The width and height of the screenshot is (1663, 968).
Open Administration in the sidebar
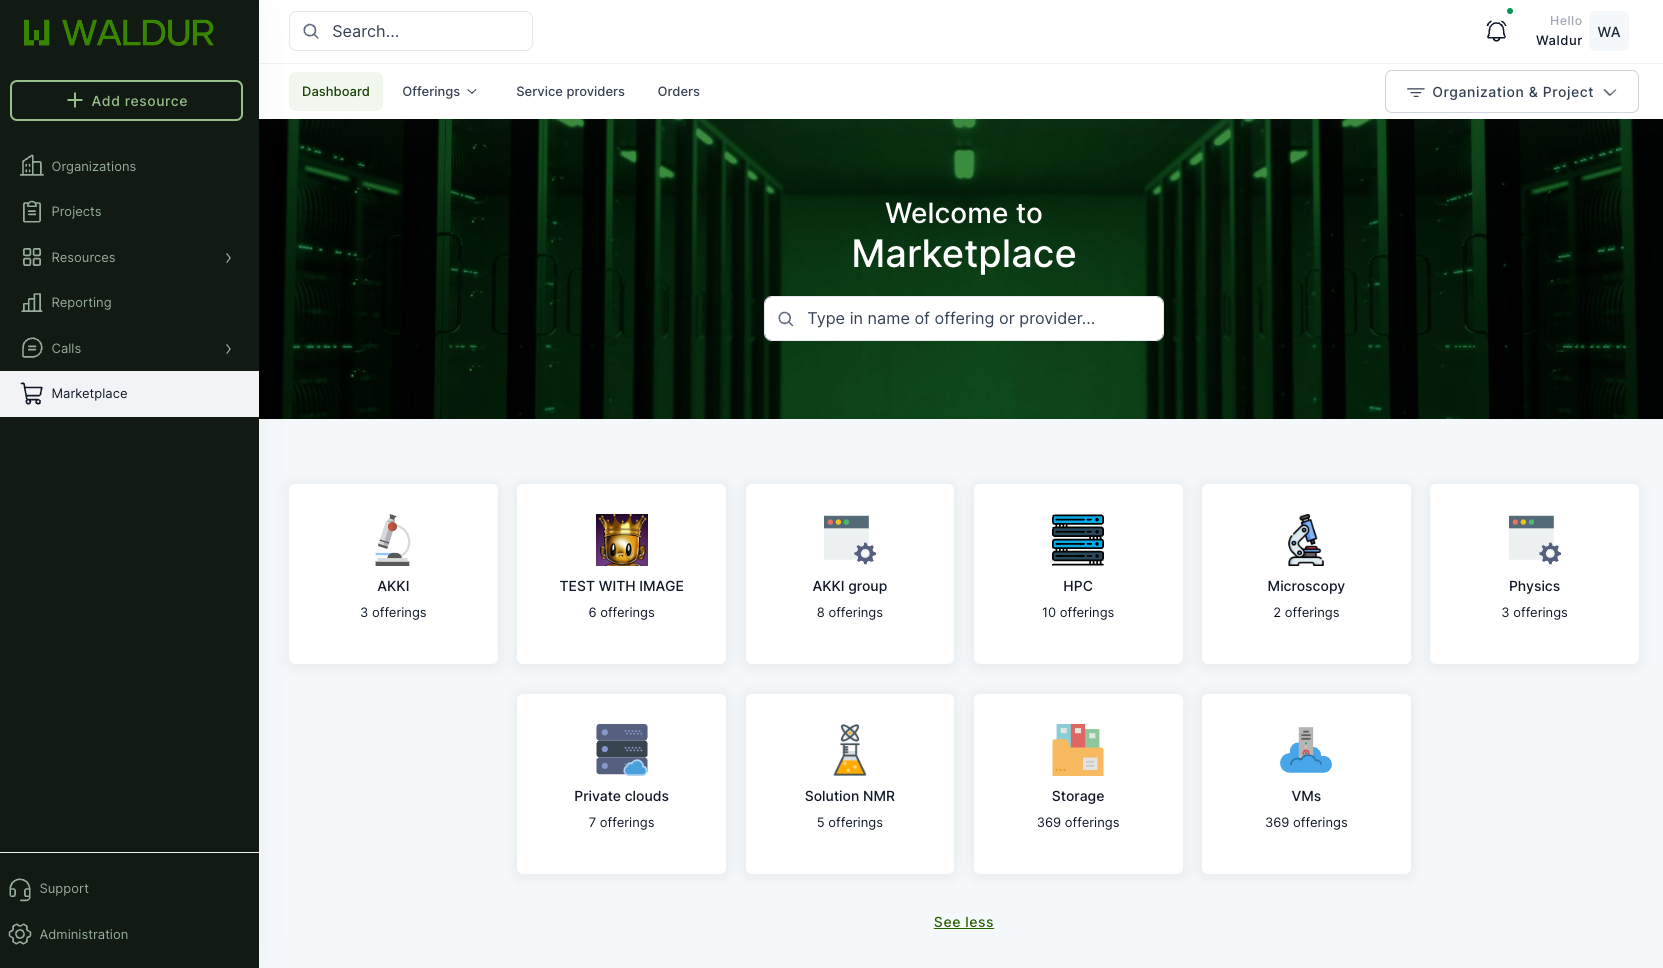point(84,934)
